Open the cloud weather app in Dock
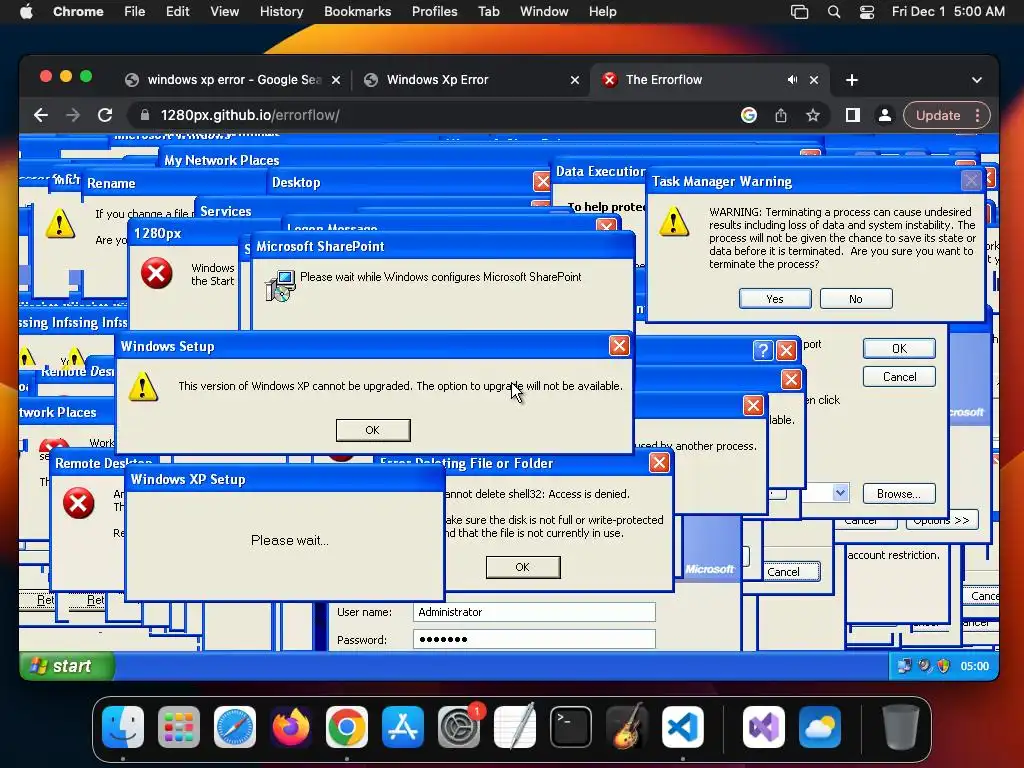 point(820,727)
